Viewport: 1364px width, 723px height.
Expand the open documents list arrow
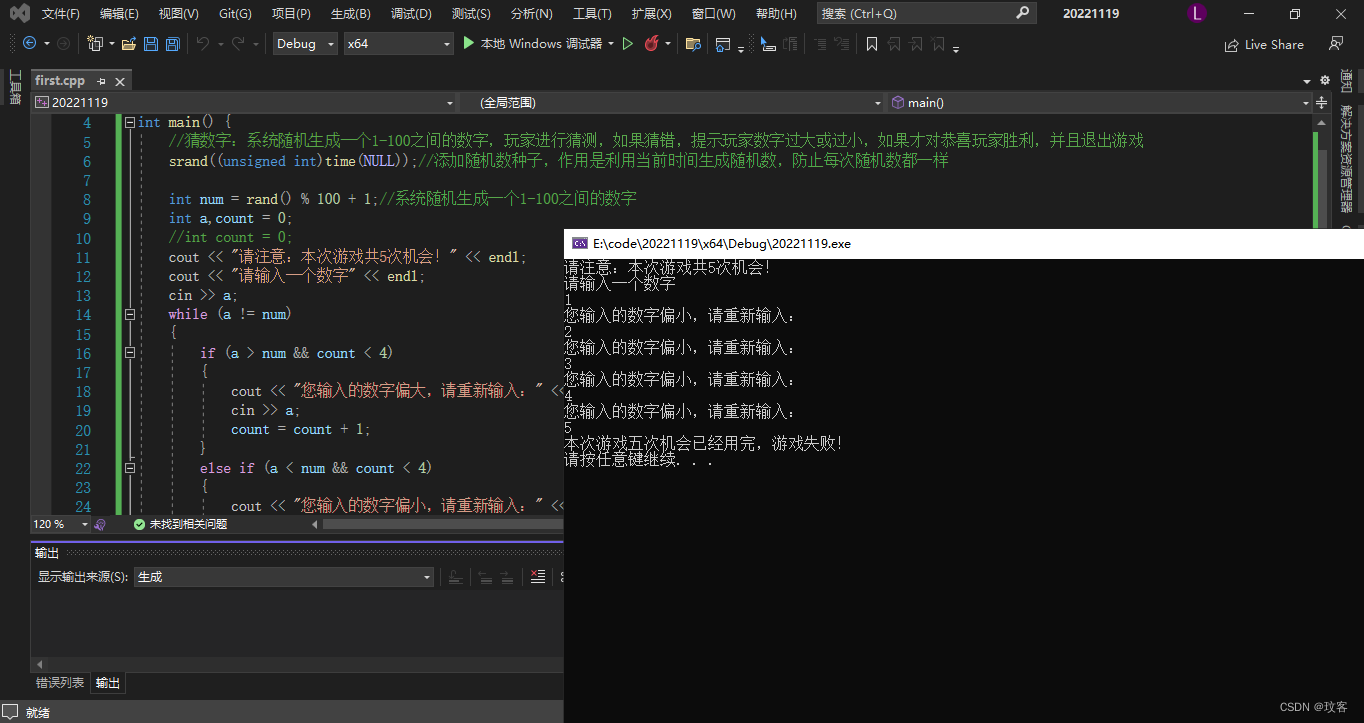click(x=1307, y=81)
